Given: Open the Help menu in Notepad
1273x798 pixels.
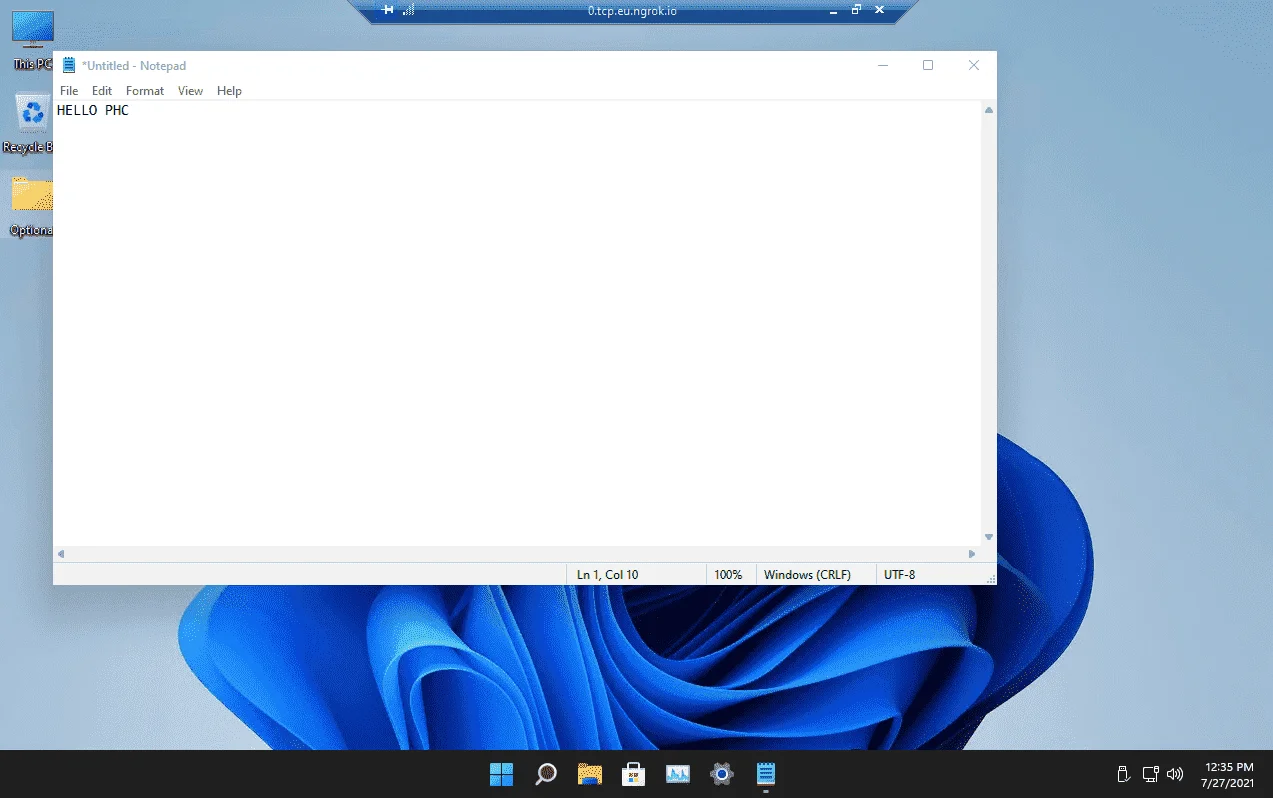Looking at the screenshot, I should click(229, 91).
